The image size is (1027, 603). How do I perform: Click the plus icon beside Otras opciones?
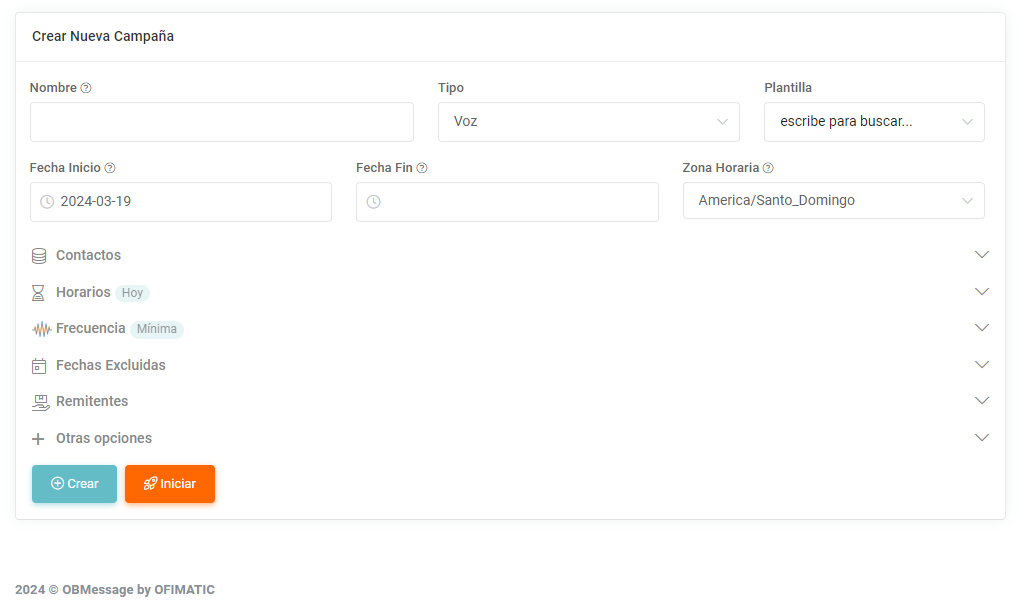pyautogui.click(x=39, y=439)
